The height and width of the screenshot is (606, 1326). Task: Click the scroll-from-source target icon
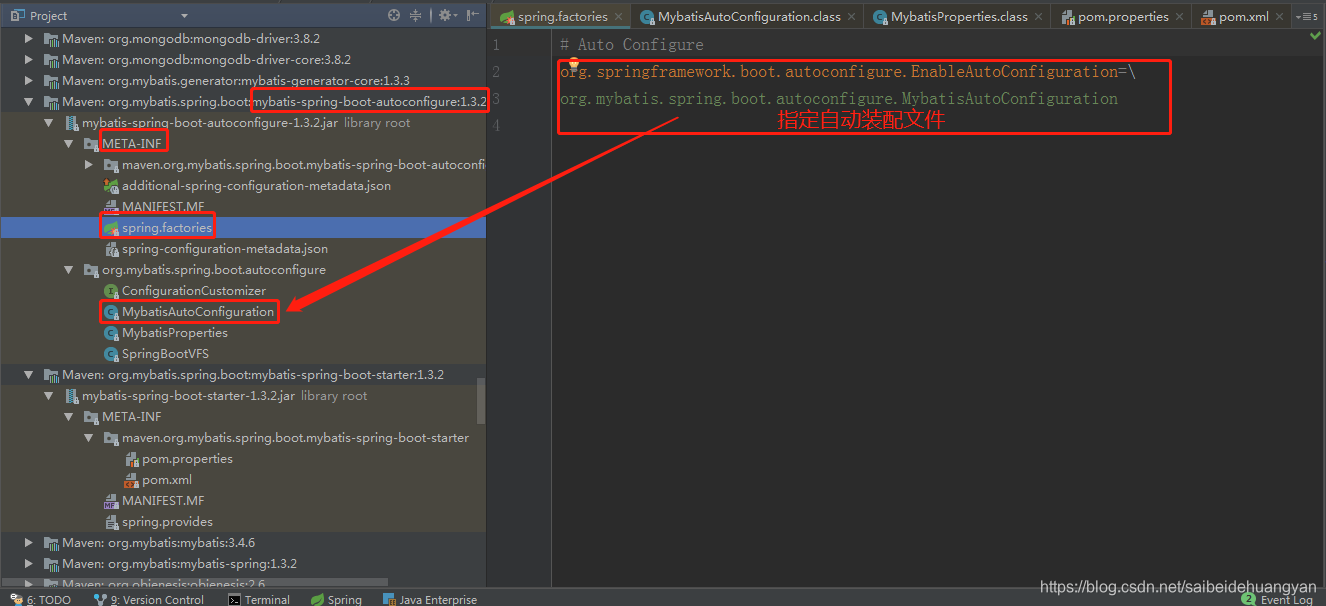pos(394,15)
